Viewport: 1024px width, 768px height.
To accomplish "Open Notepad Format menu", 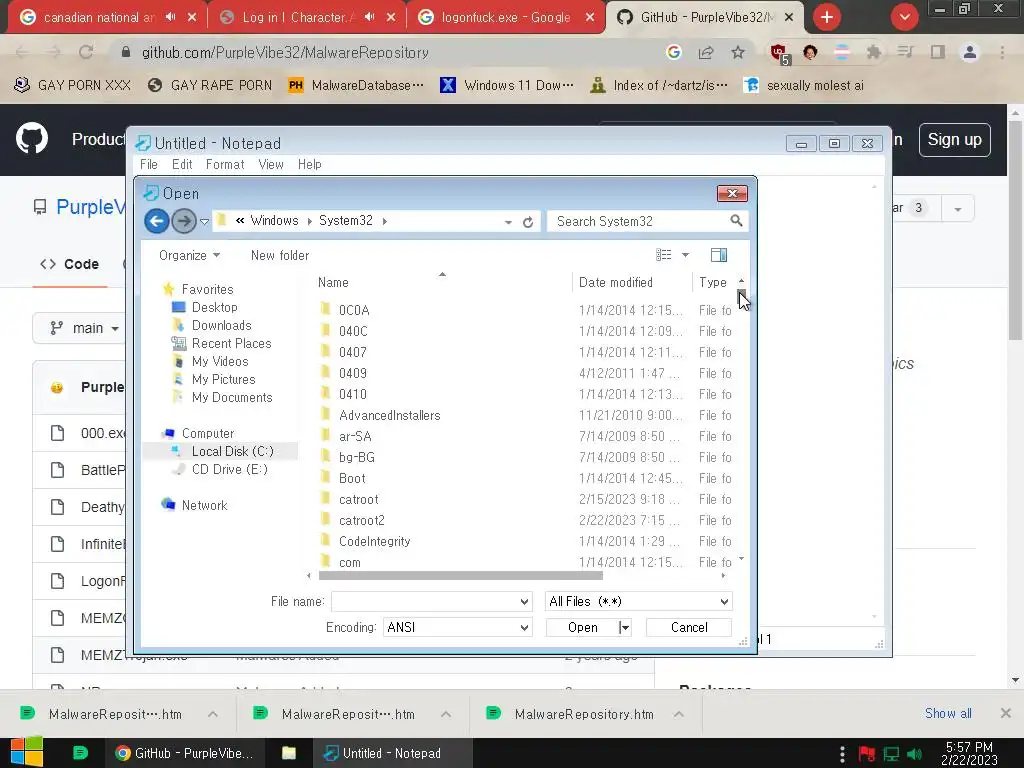I will (x=225, y=165).
